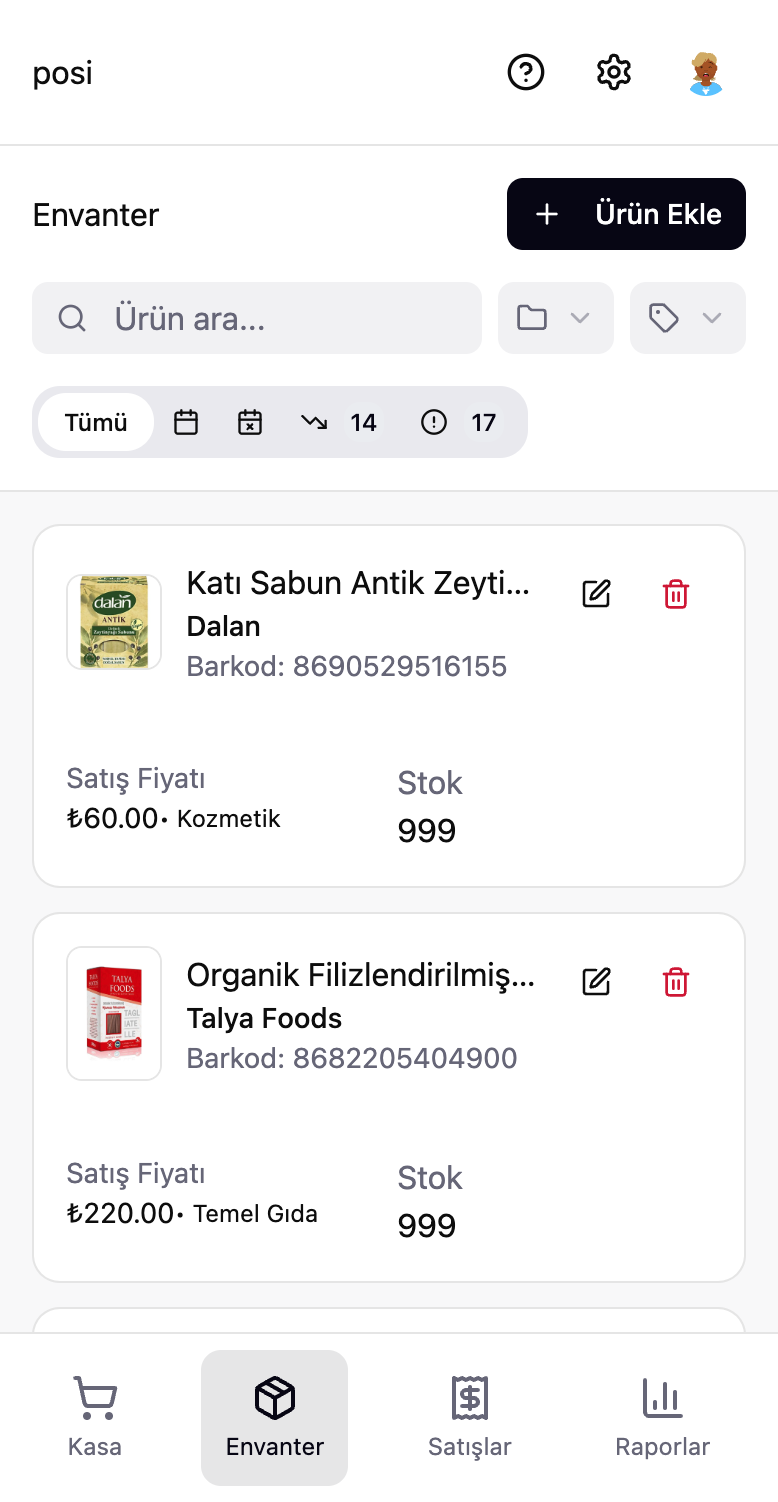Open settings via the gear icon
Image resolution: width=778 pixels, height=1502 pixels.
(614, 73)
